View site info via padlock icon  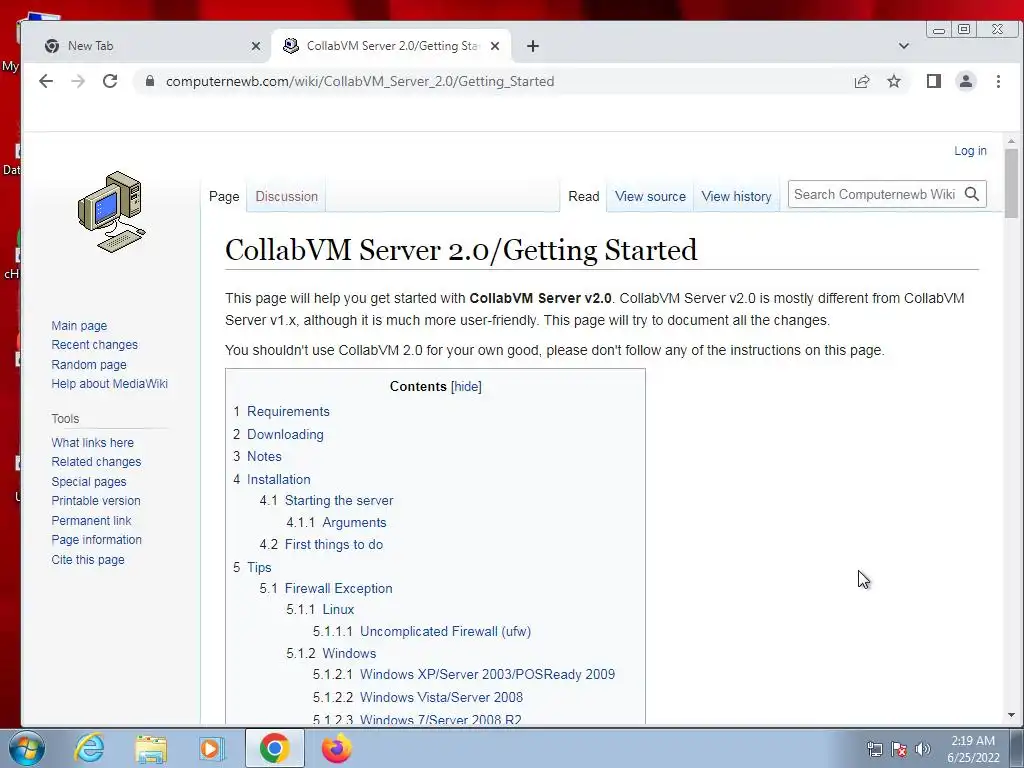[150, 81]
